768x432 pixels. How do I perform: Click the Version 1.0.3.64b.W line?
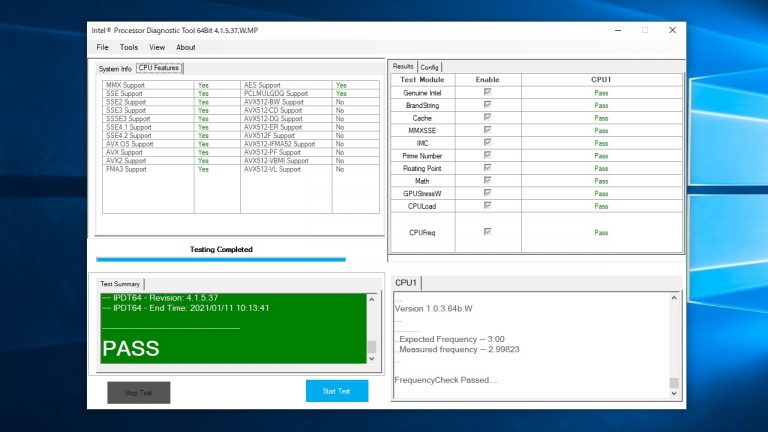433,309
